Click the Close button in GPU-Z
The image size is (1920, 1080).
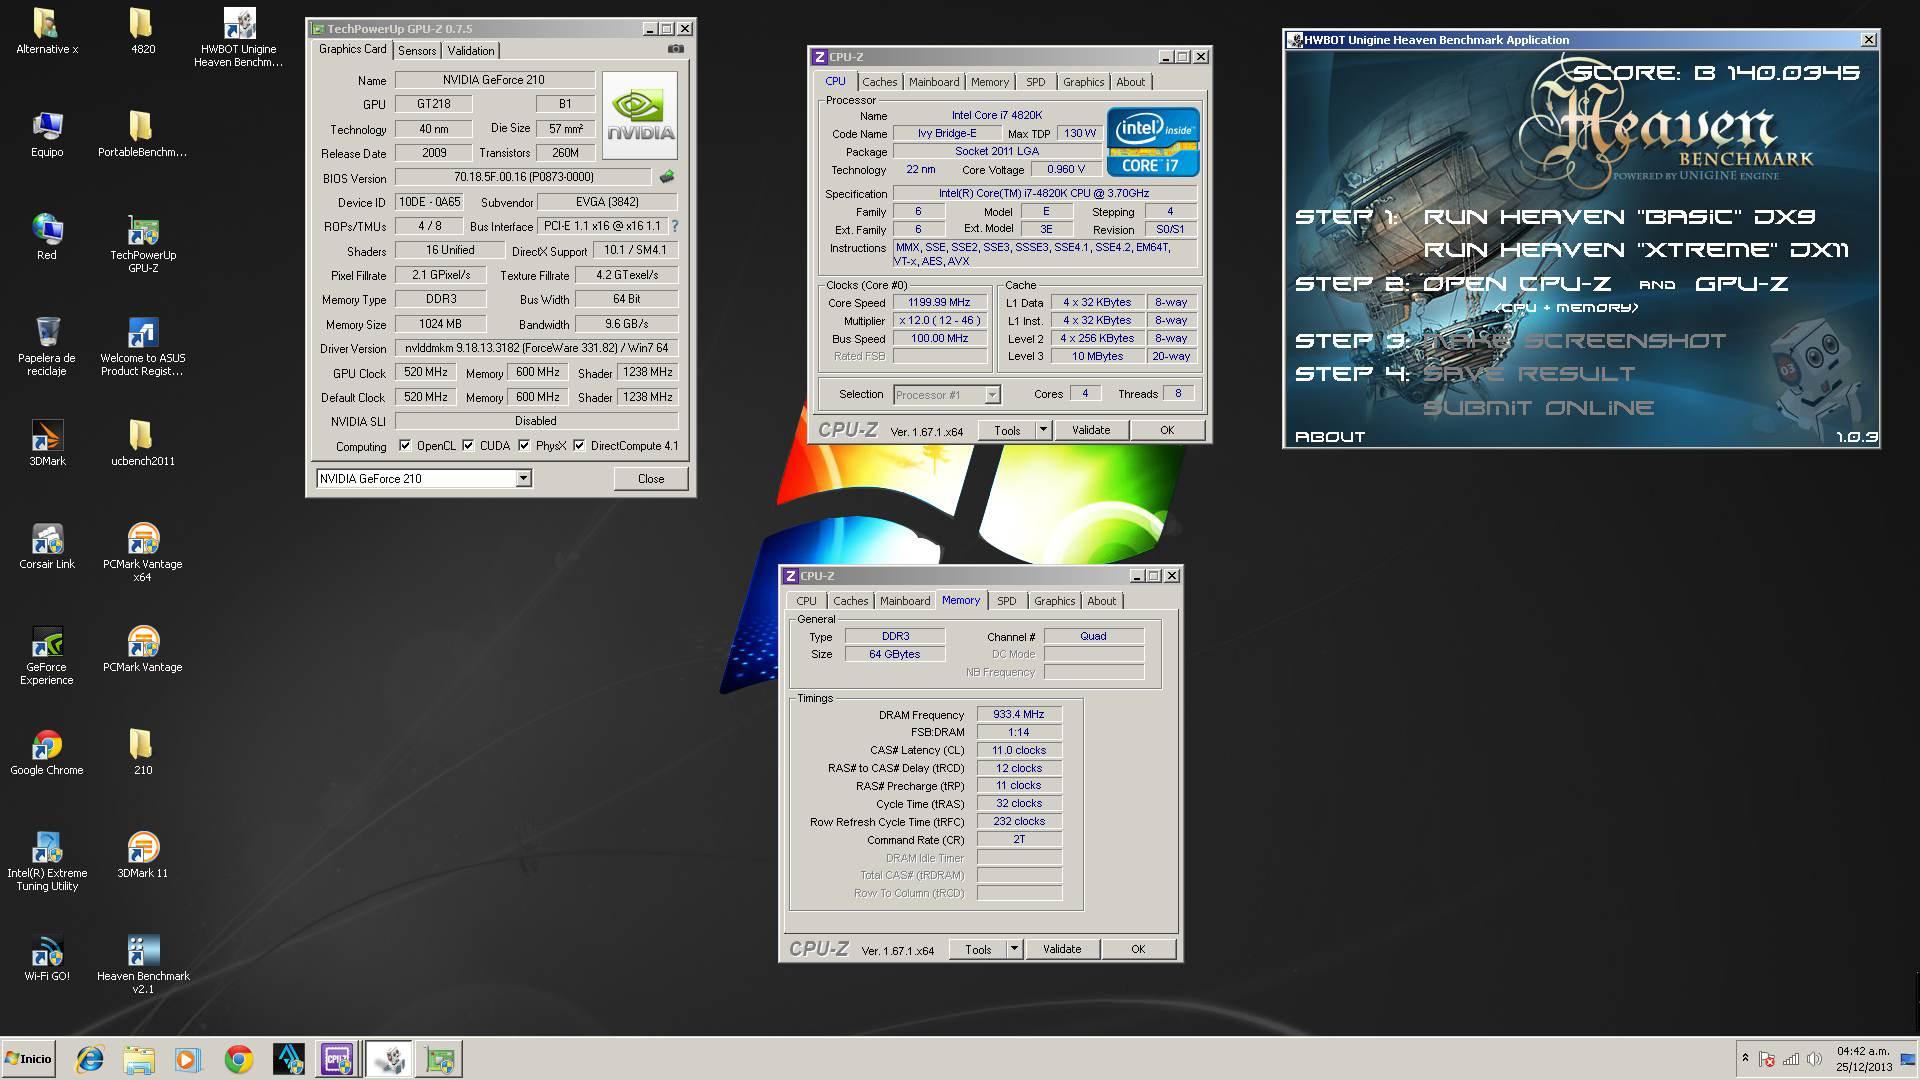[x=651, y=479]
